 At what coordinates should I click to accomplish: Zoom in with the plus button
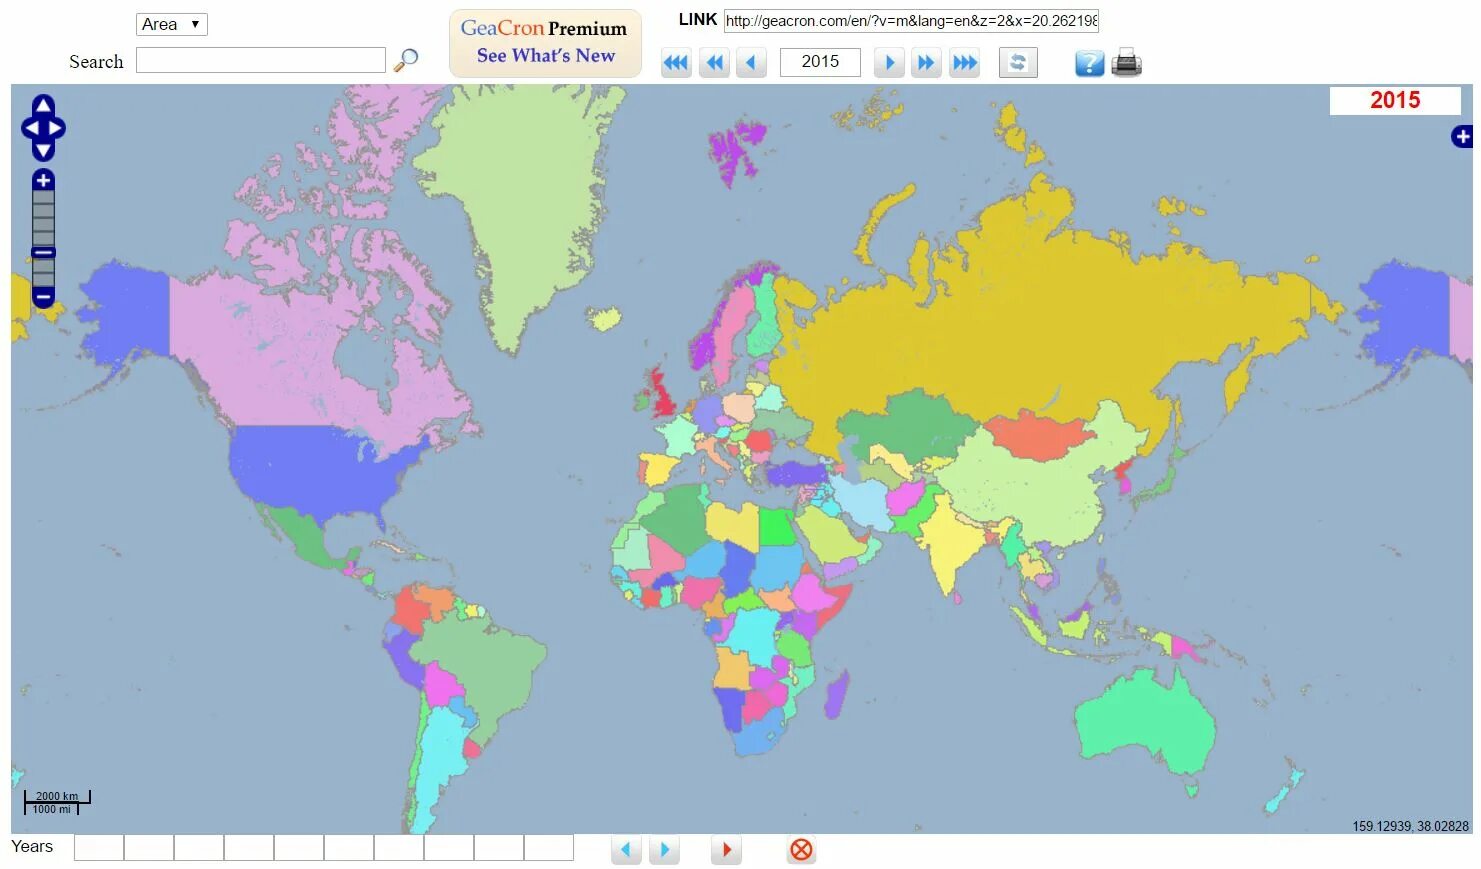(43, 180)
